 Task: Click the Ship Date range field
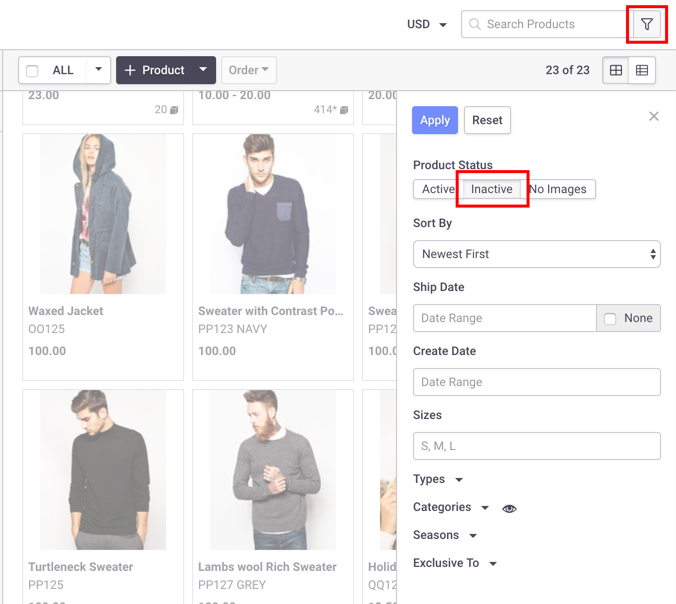point(505,318)
